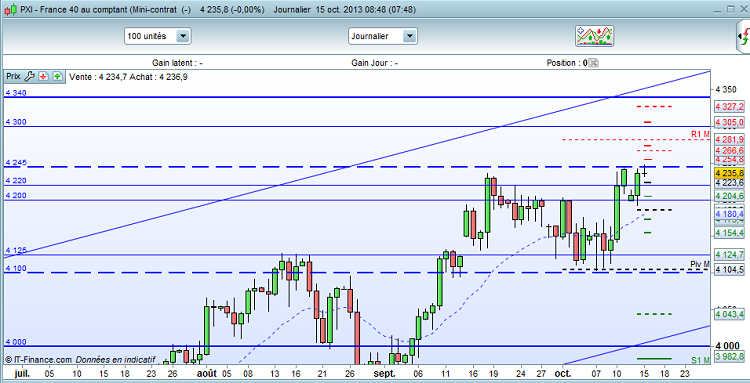
Task: Maximize the PXI chart window
Action: pyautogui.click(x=730, y=9)
